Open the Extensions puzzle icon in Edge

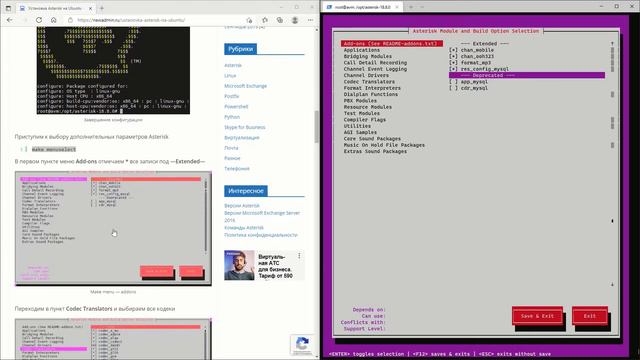point(265,20)
